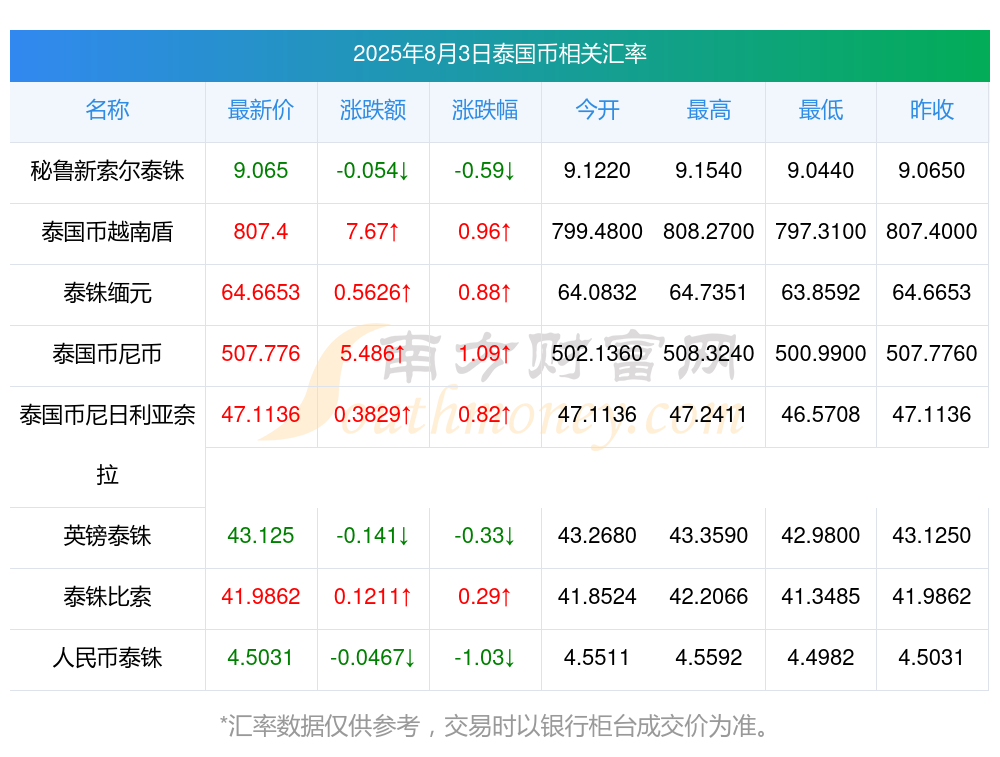Click latest price 9.065
The width and height of the screenshot is (1000, 757).
point(261,171)
